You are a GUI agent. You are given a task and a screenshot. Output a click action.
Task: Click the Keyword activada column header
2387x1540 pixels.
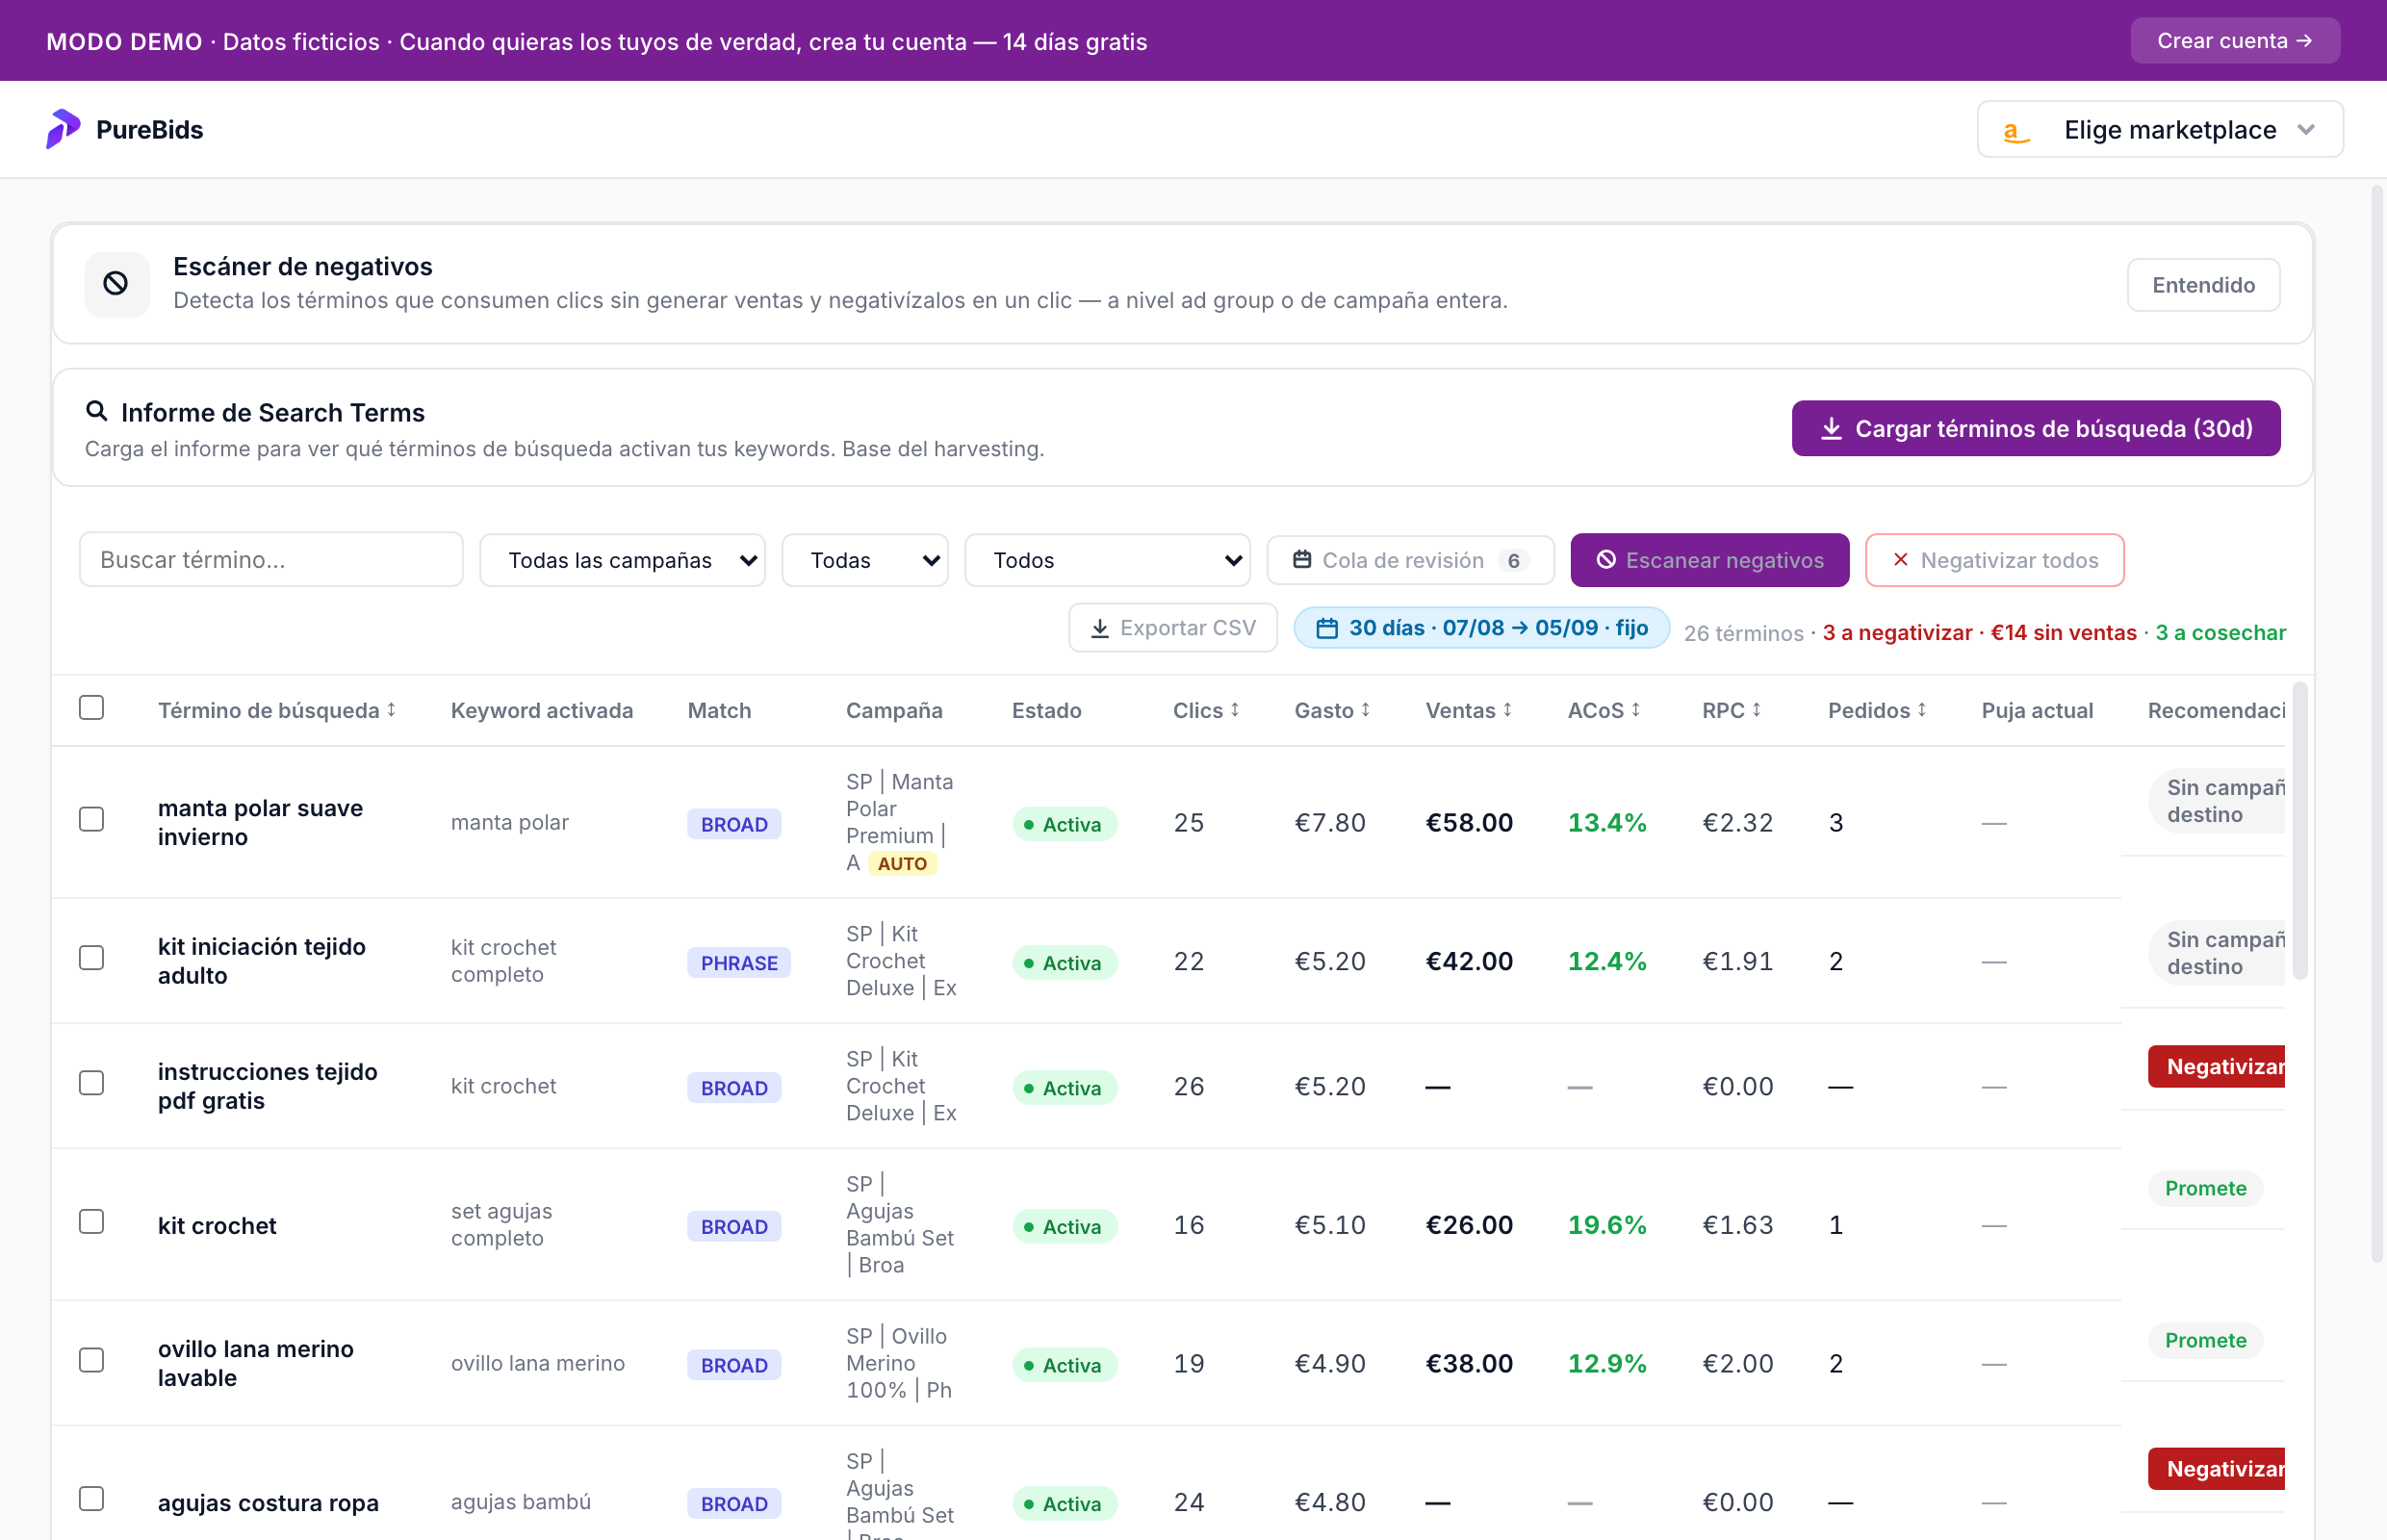pos(541,710)
